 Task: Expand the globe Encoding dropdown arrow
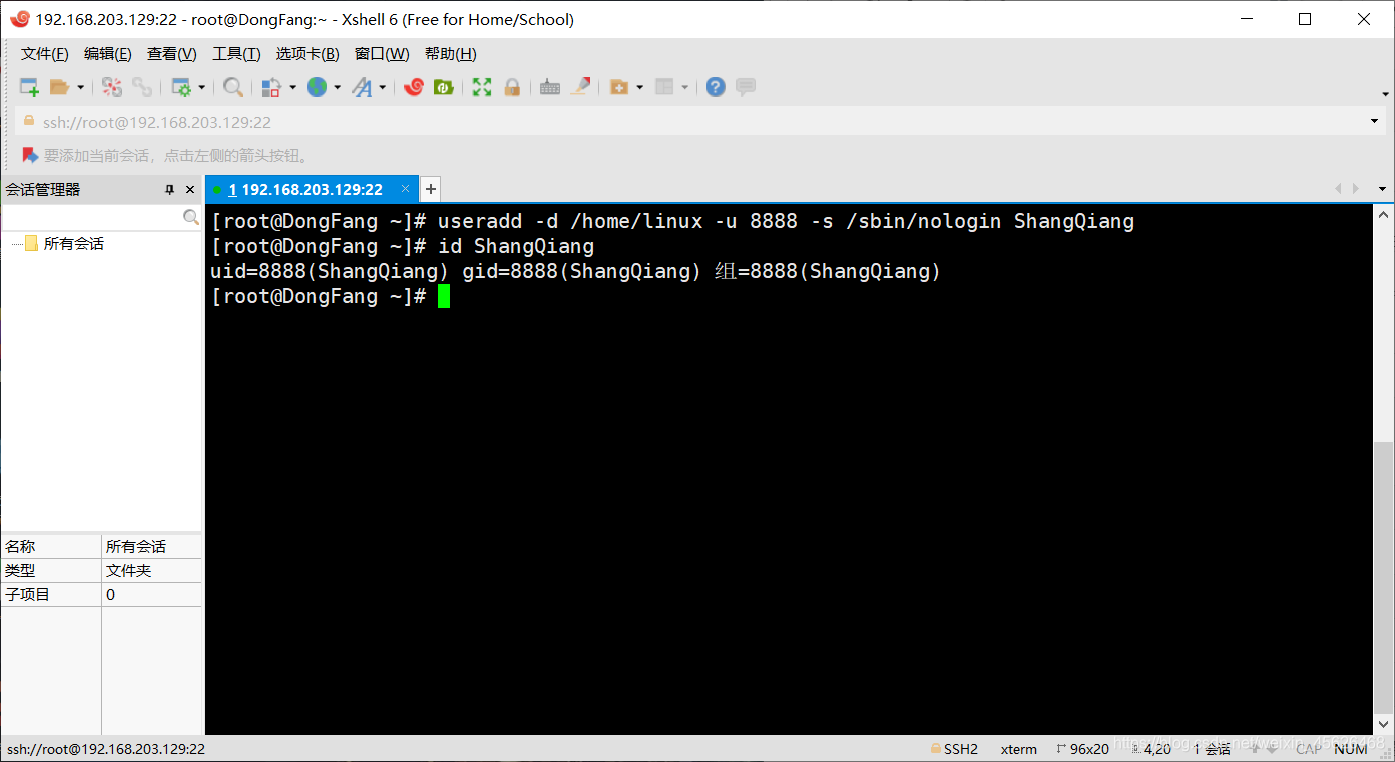pos(337,88)
